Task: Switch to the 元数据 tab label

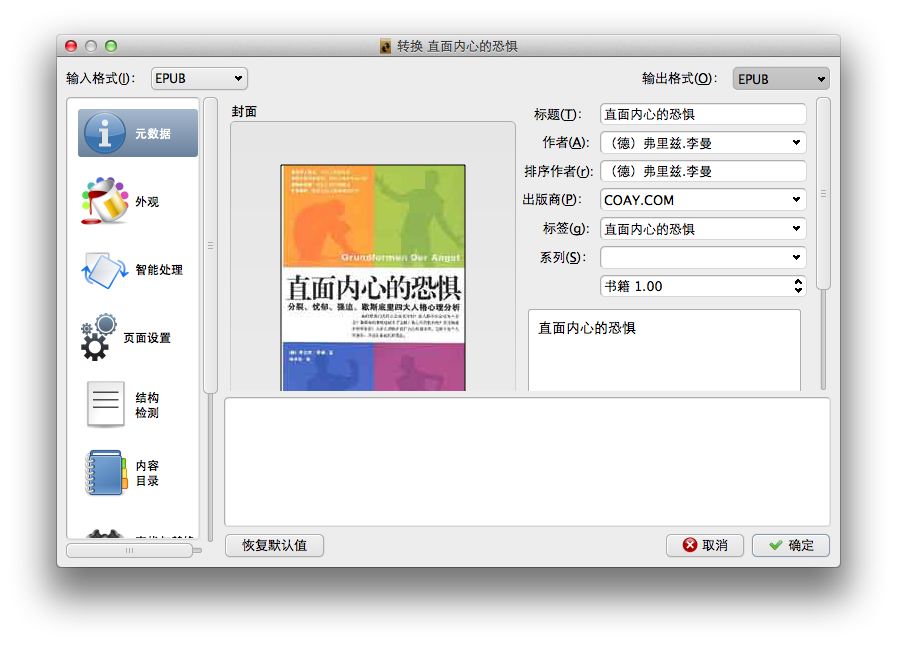Action: click(153, 133)
